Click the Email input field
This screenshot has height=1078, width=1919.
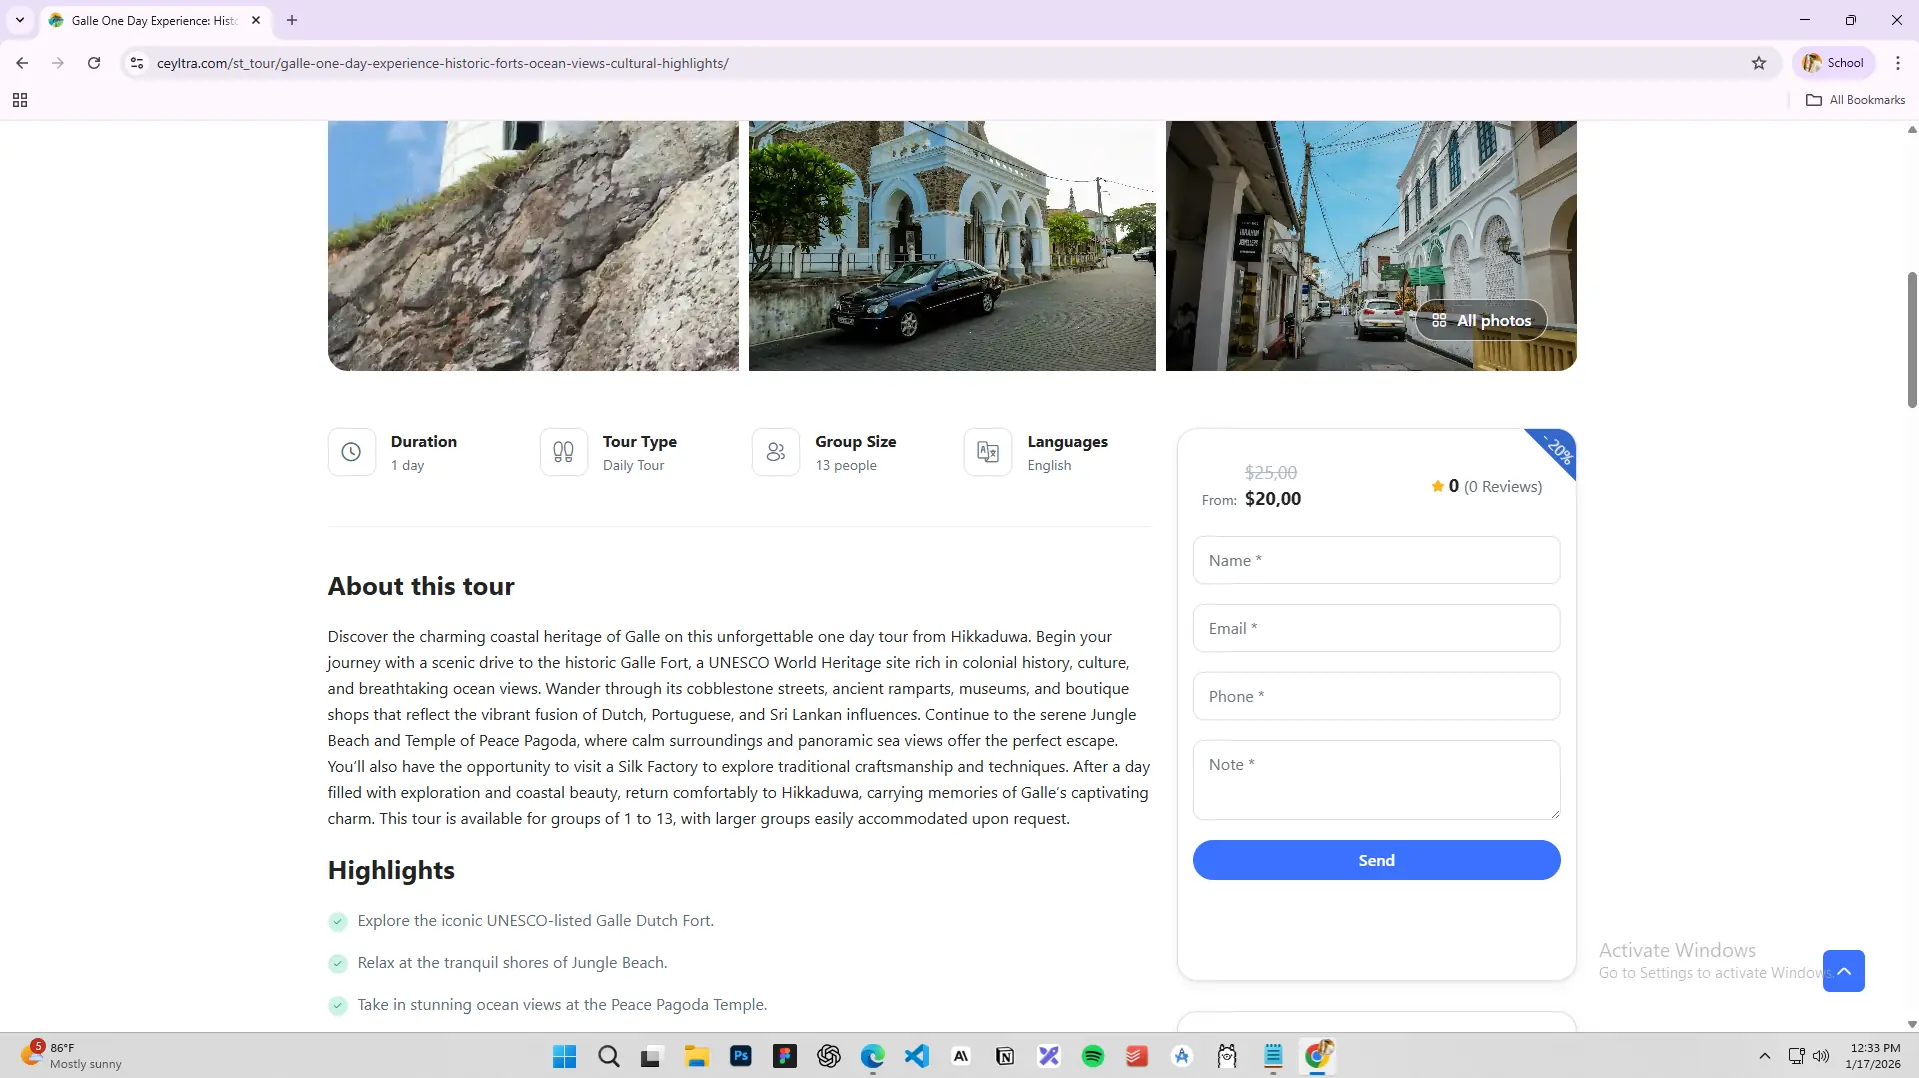pos(1376,628)
